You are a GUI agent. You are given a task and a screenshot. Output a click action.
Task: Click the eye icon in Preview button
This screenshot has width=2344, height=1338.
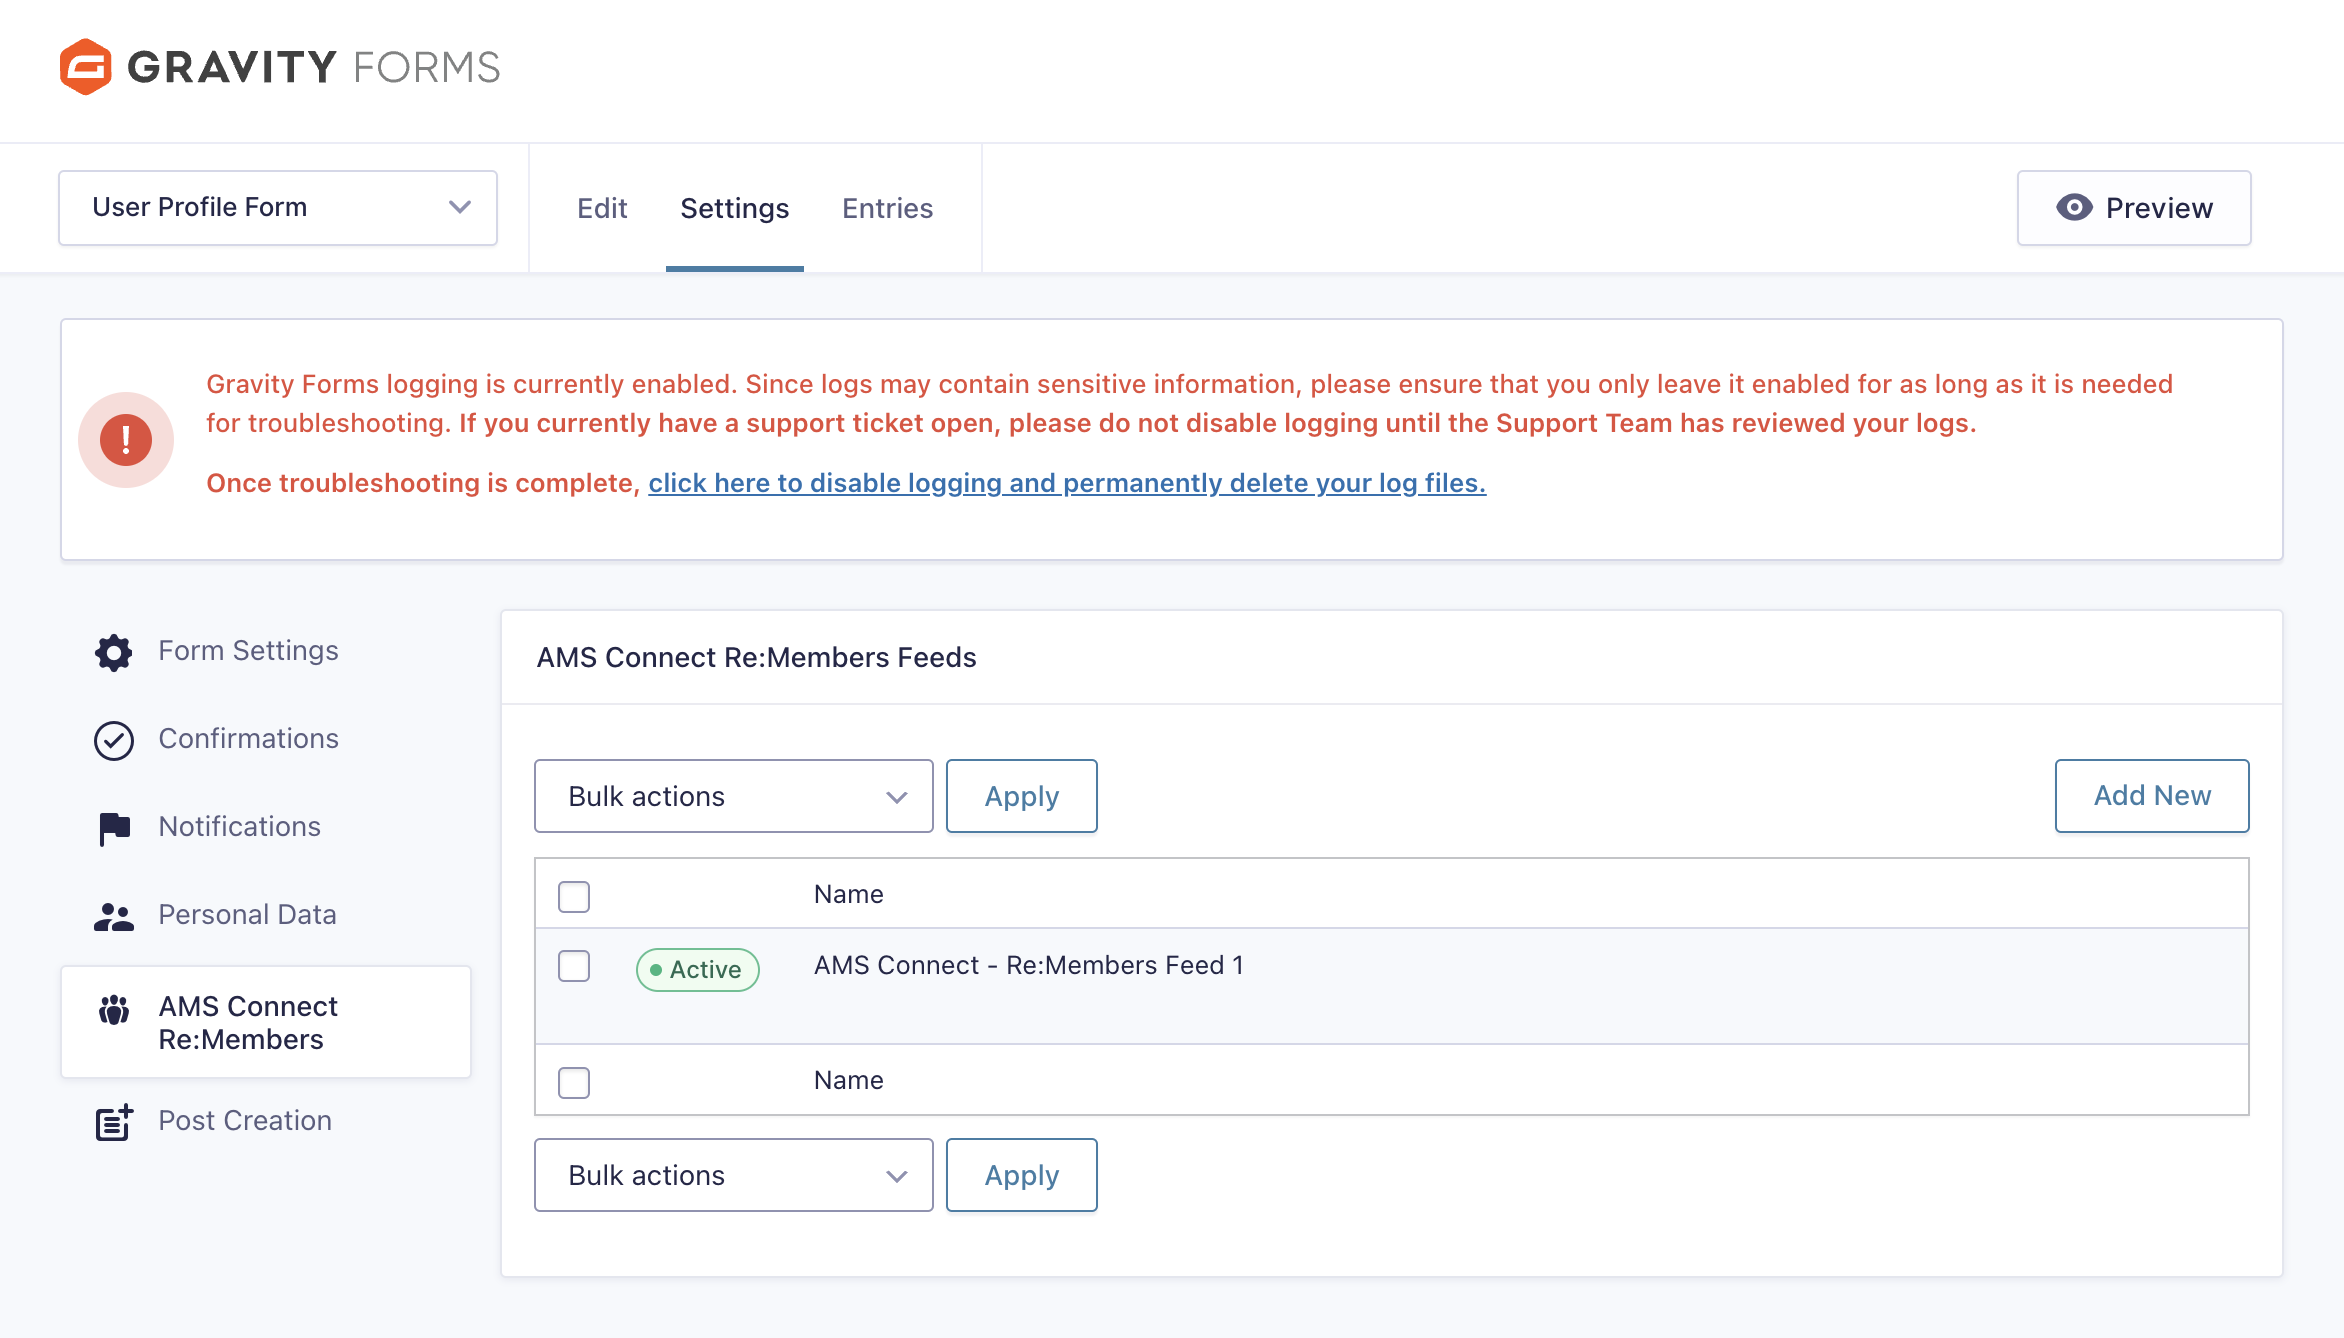click(x=2074, y=207)
